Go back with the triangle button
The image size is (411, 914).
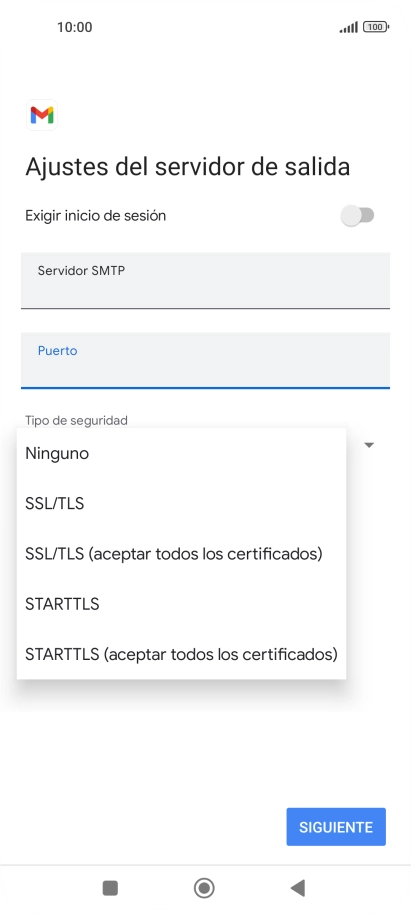[x=298, y=888]
